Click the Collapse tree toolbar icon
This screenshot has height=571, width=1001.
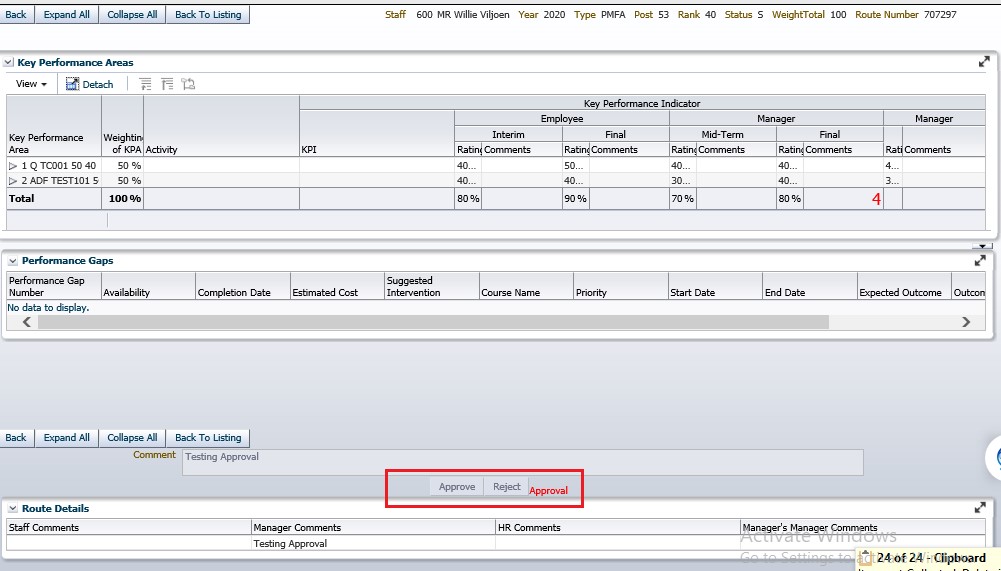pyautogui.click(x=167, y=85)
